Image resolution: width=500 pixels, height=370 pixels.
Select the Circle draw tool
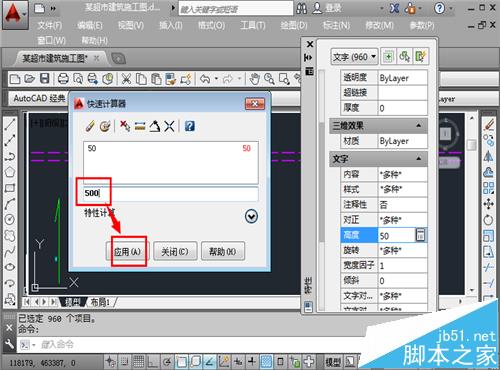10,219
